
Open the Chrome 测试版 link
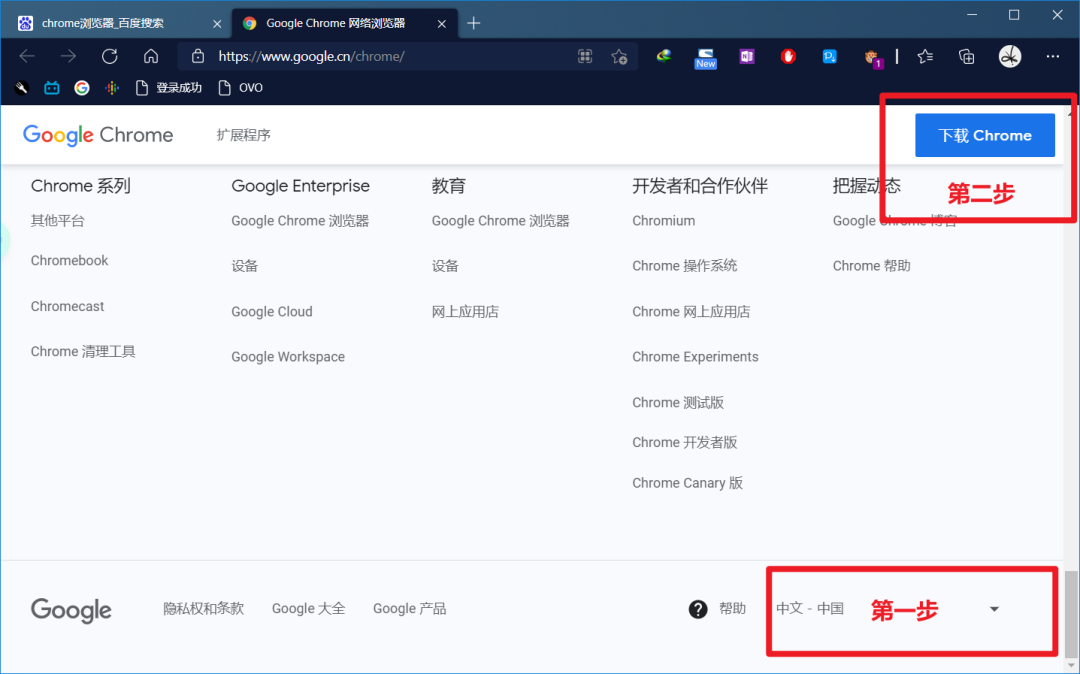(678, 403)
